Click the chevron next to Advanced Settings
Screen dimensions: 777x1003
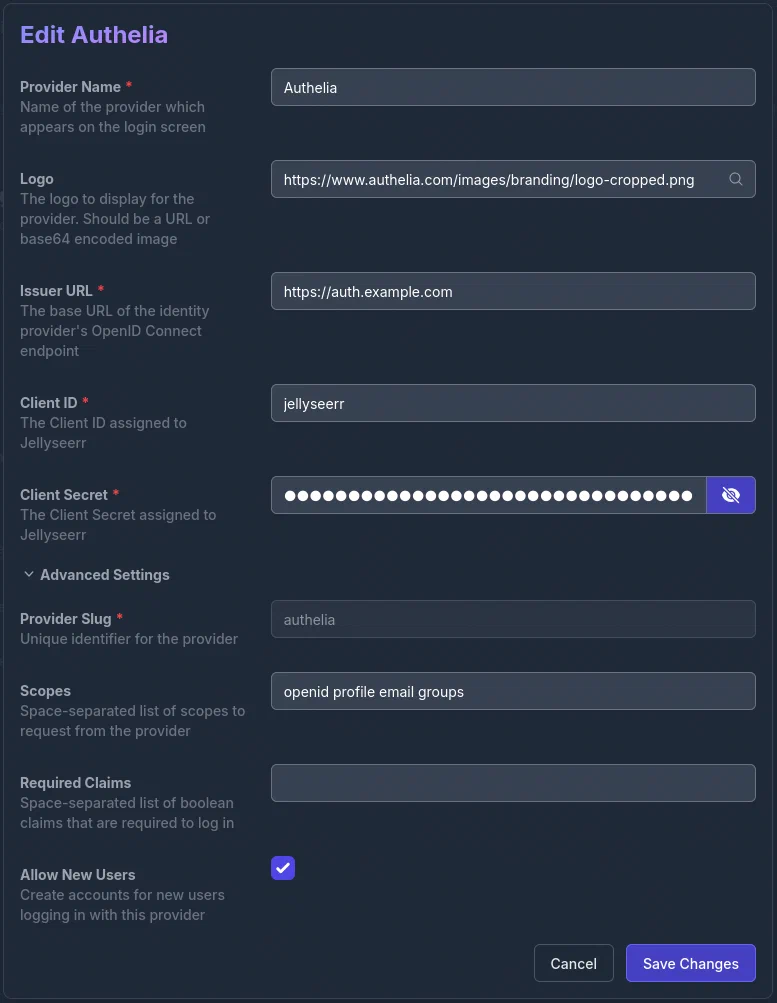(28, 574)
